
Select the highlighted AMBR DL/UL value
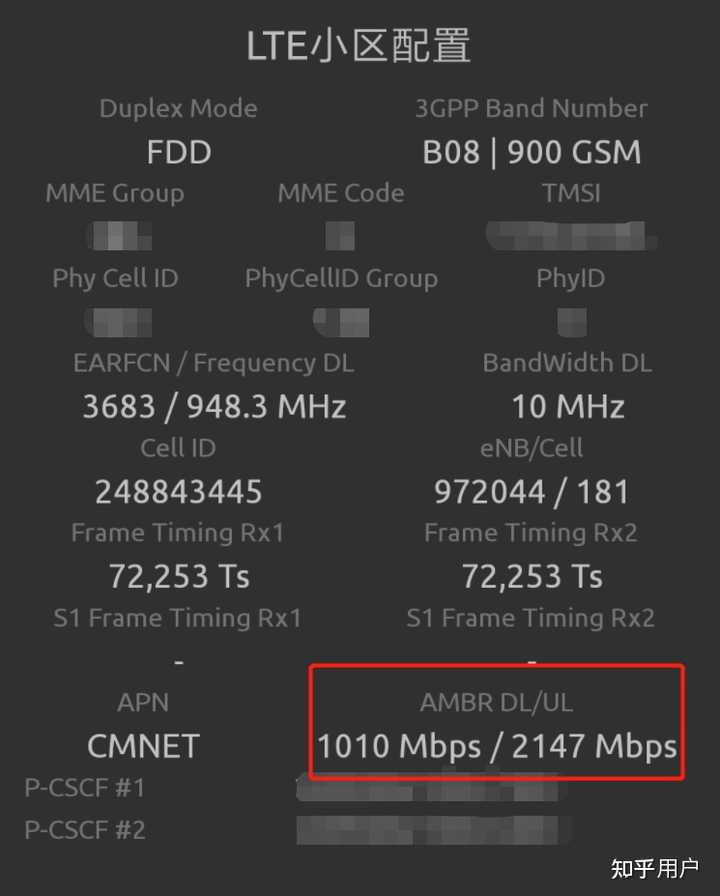(496, 744)
